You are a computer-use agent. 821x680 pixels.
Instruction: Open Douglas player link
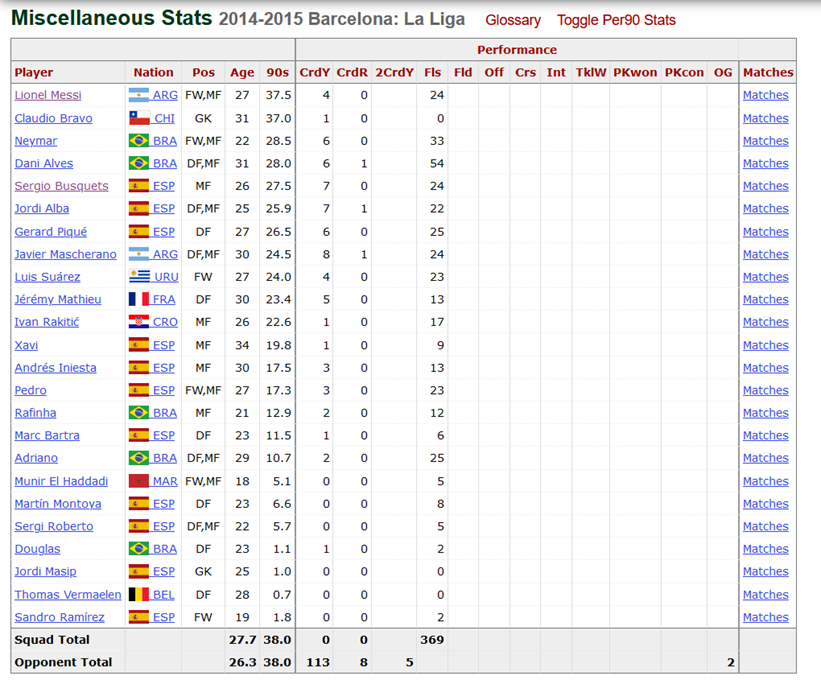(37, 549)
